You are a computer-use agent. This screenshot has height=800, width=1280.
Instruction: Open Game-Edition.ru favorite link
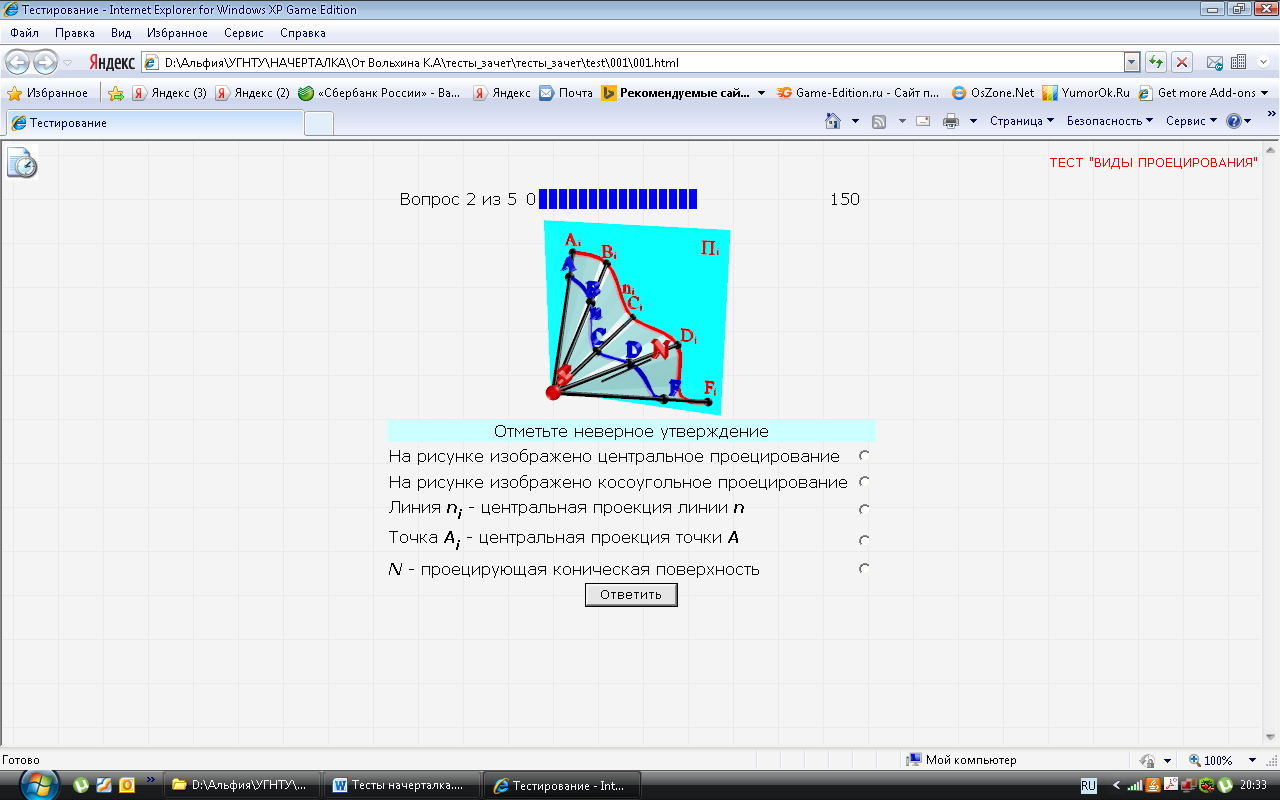click(858, 93)
